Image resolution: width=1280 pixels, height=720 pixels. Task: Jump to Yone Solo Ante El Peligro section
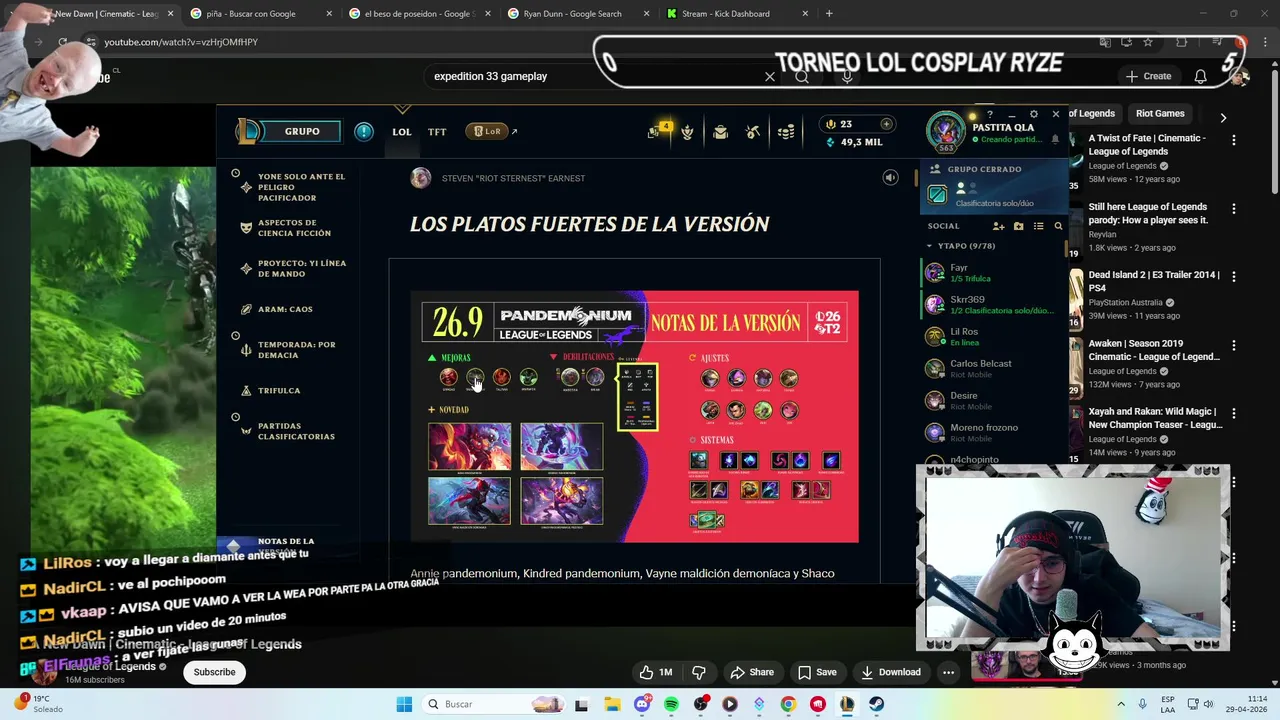[301, 187]
